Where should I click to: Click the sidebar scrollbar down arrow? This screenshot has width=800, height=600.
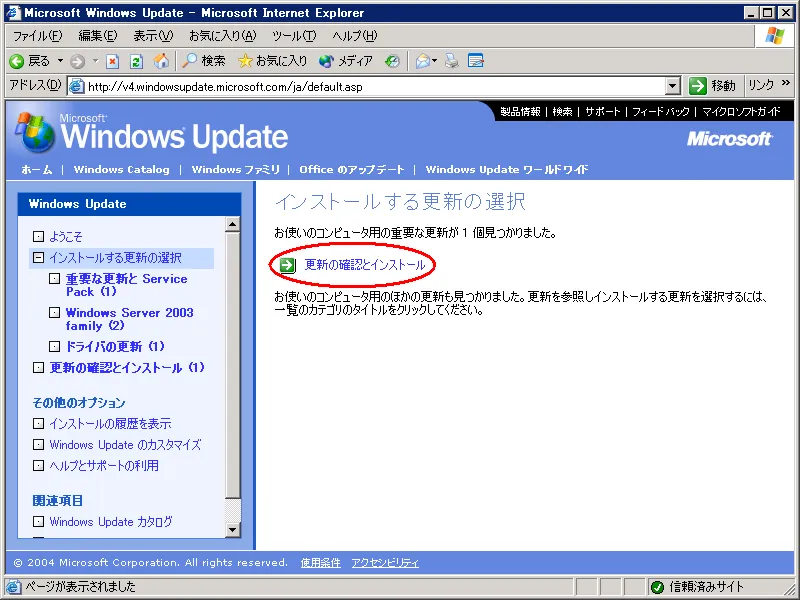tap(233, 530)
